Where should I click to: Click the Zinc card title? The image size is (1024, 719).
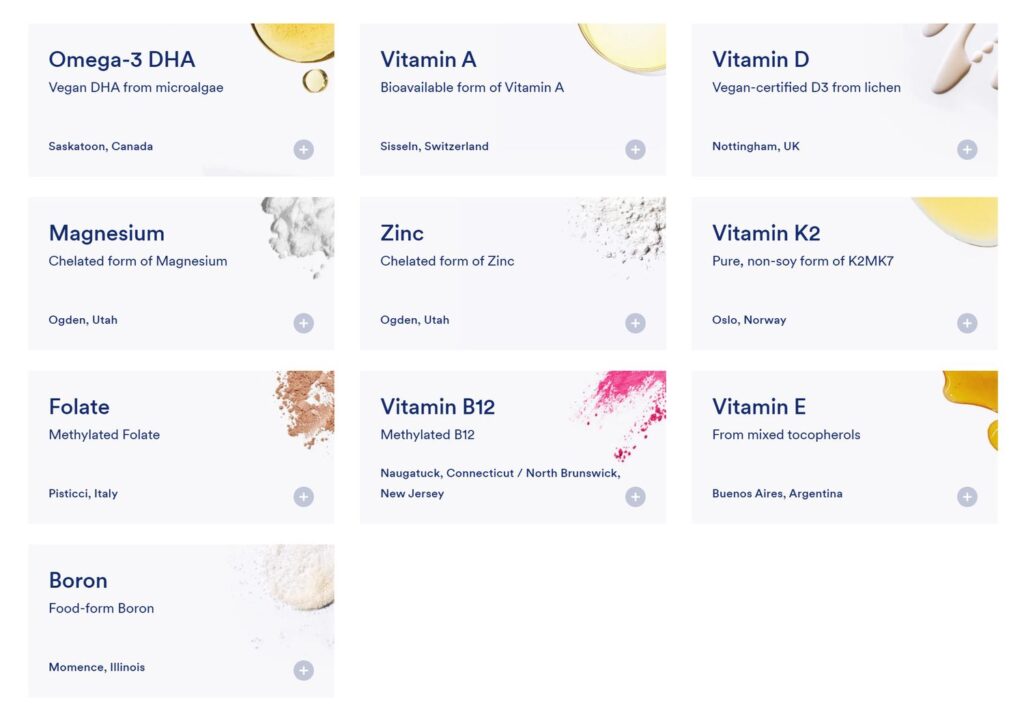pyautogui.click(x=403, y=233)
